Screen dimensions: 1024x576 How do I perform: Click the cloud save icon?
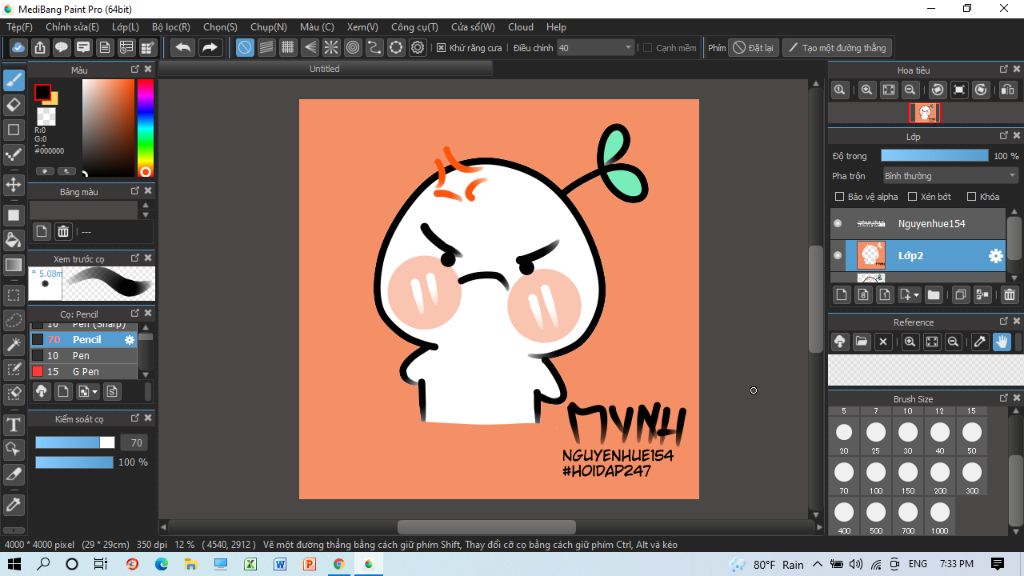click(18, 48)
